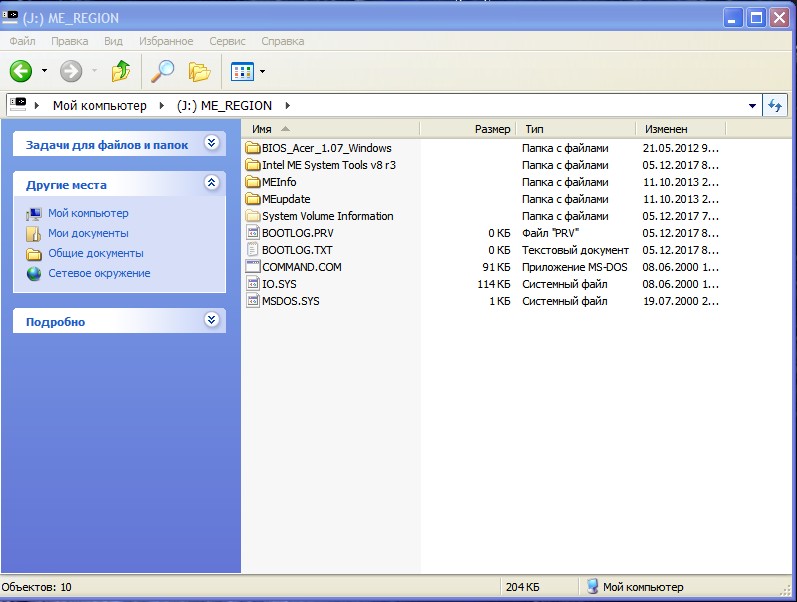This screenshot has height=602, width=797.
Task: Click the 21.05.2012 date cell
Action: pyautogui.click(x=681, y=148)
